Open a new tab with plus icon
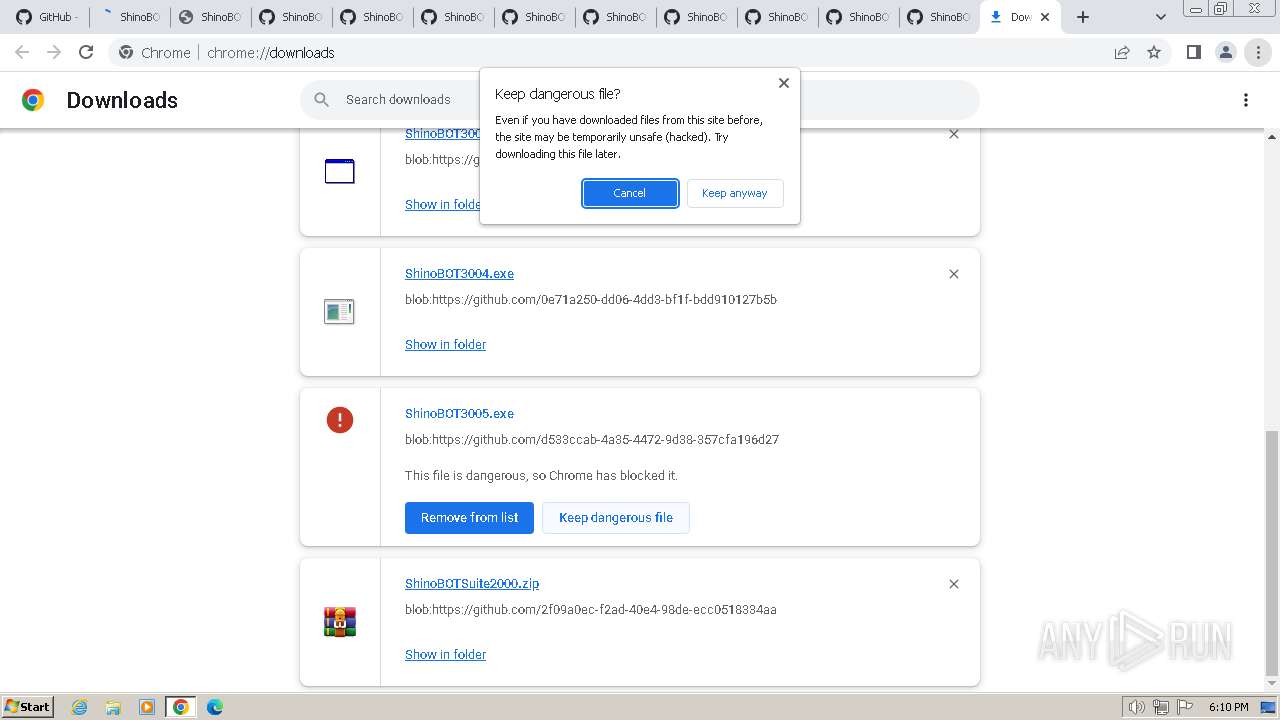Screen dimensions: 1280x720 (x=1083, y=17)
